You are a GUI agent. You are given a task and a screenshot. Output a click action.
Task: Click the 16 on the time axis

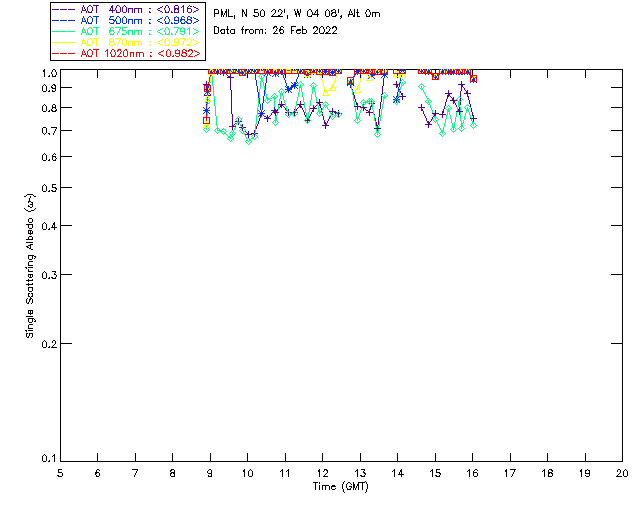472,473
